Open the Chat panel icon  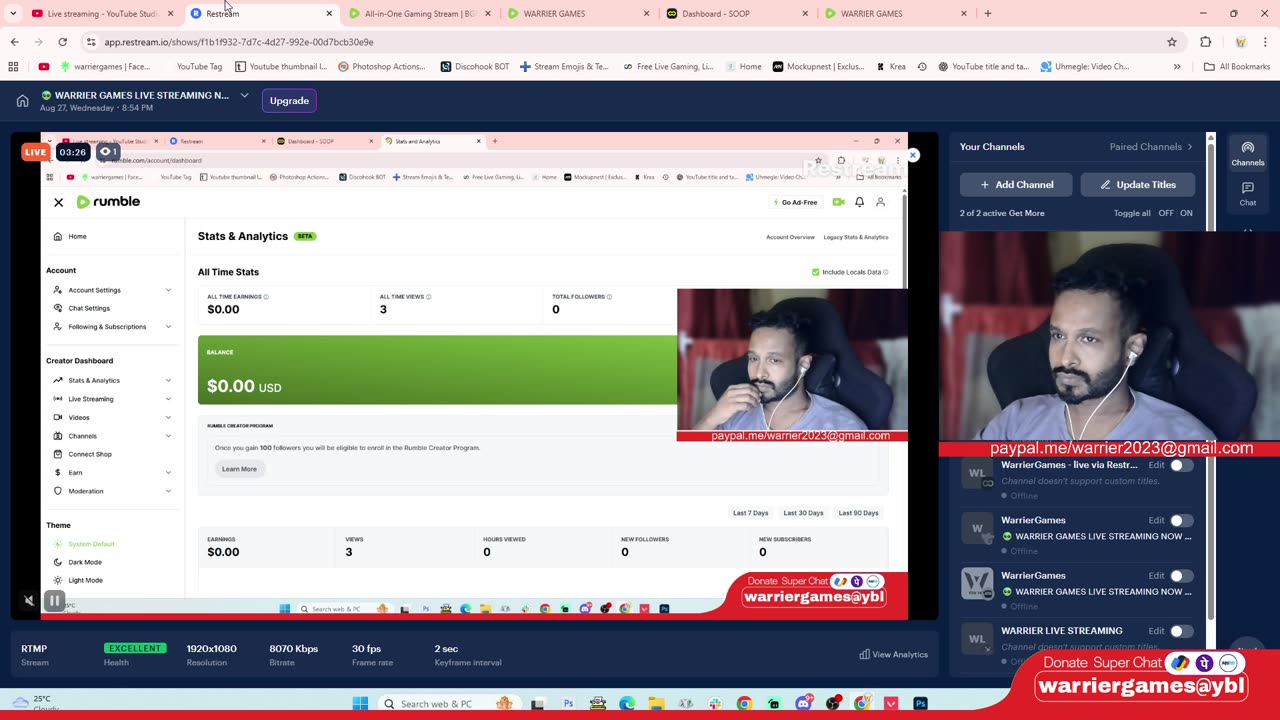coord(1247,193)
